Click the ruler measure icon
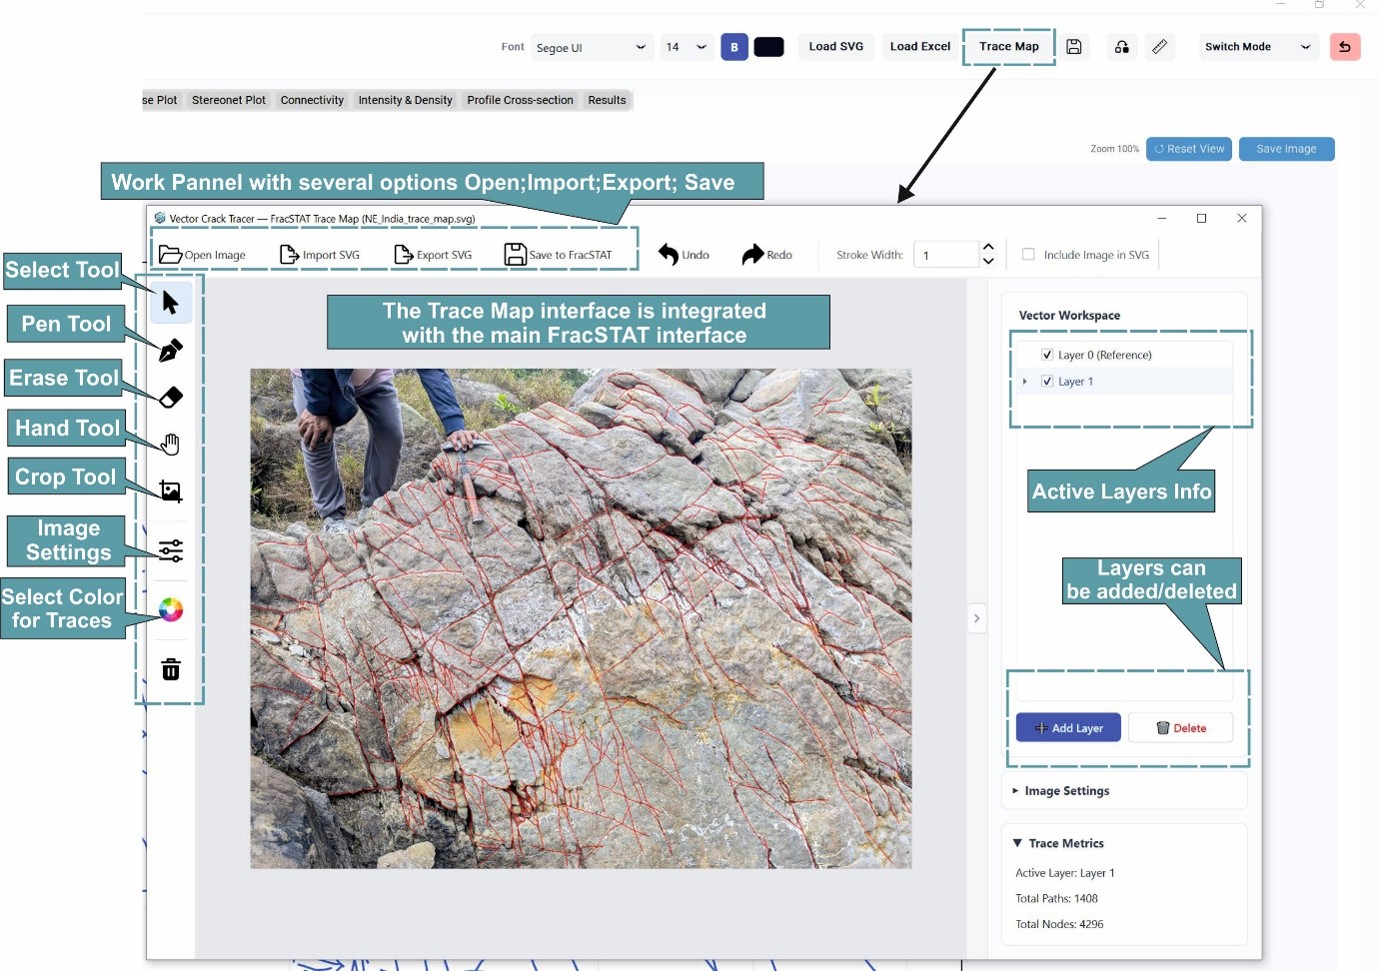 click(1160, 47)
